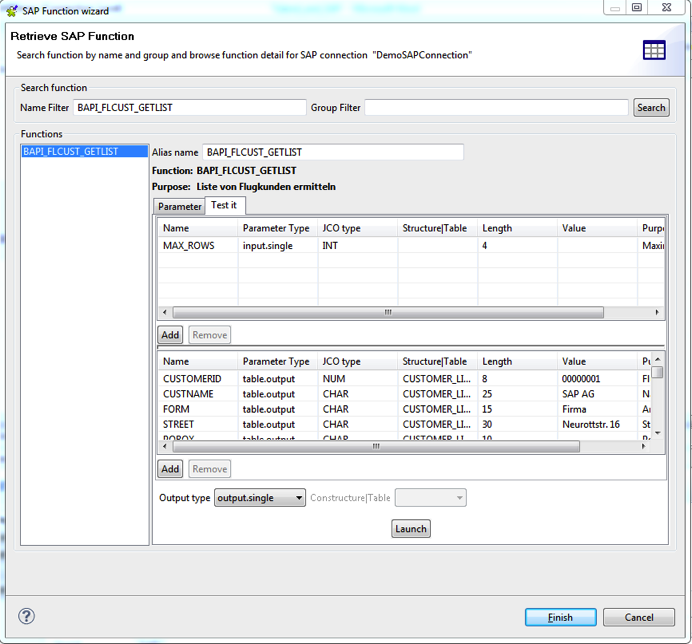
Task: Click the SAP Function wizard title icon
Action: point(12,11)
